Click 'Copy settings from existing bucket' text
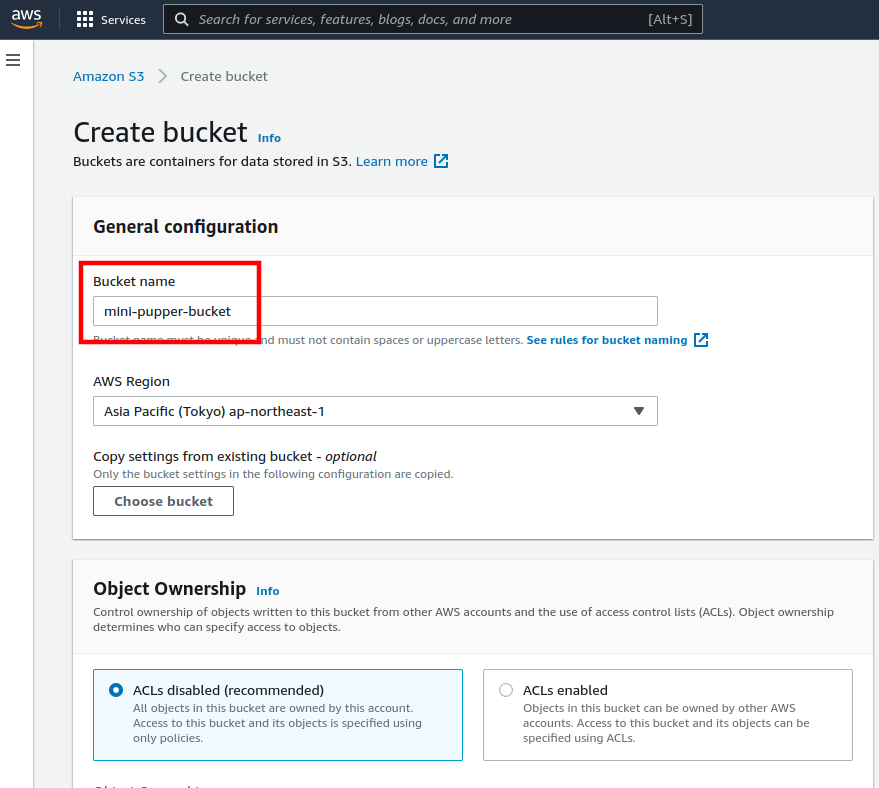 pyautogui.click(x=202, y=457)
